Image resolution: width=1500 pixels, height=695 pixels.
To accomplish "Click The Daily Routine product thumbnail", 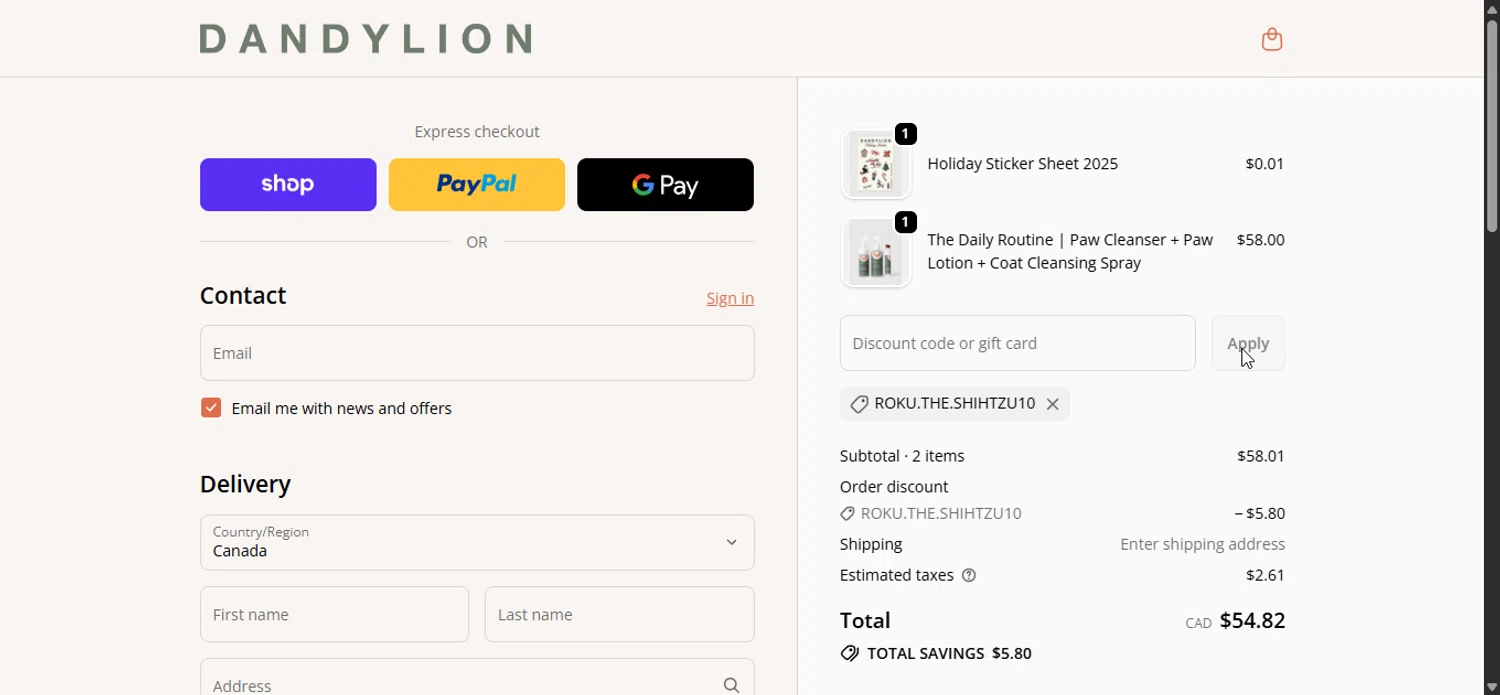I will (876, 253).
